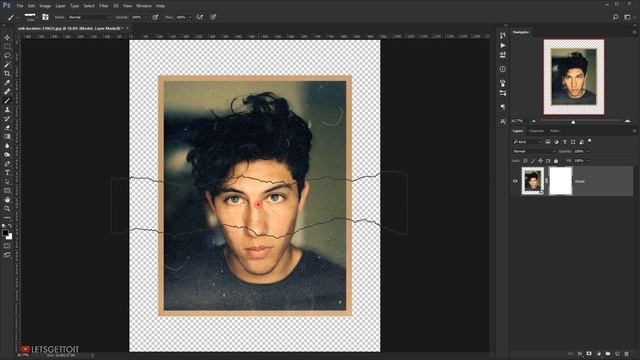Open the Character panel icon
The image size is (640, 360).
[502, 121]
